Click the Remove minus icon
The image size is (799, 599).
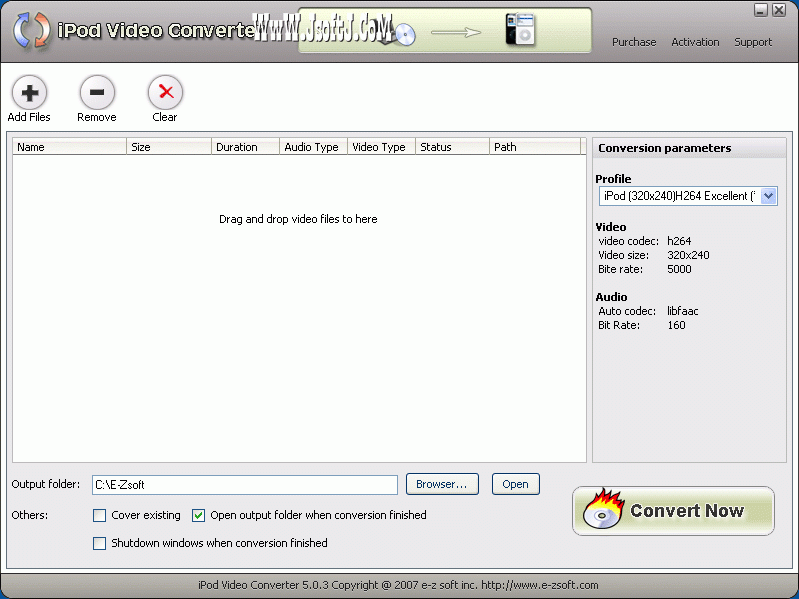(x=97, y=92)
